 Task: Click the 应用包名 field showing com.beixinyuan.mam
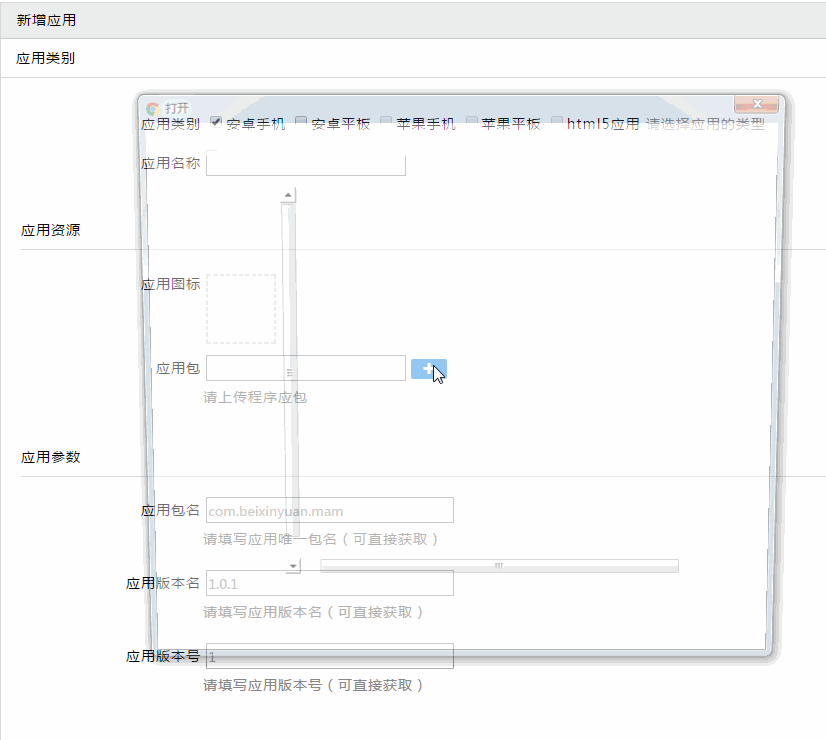[330, 509]
